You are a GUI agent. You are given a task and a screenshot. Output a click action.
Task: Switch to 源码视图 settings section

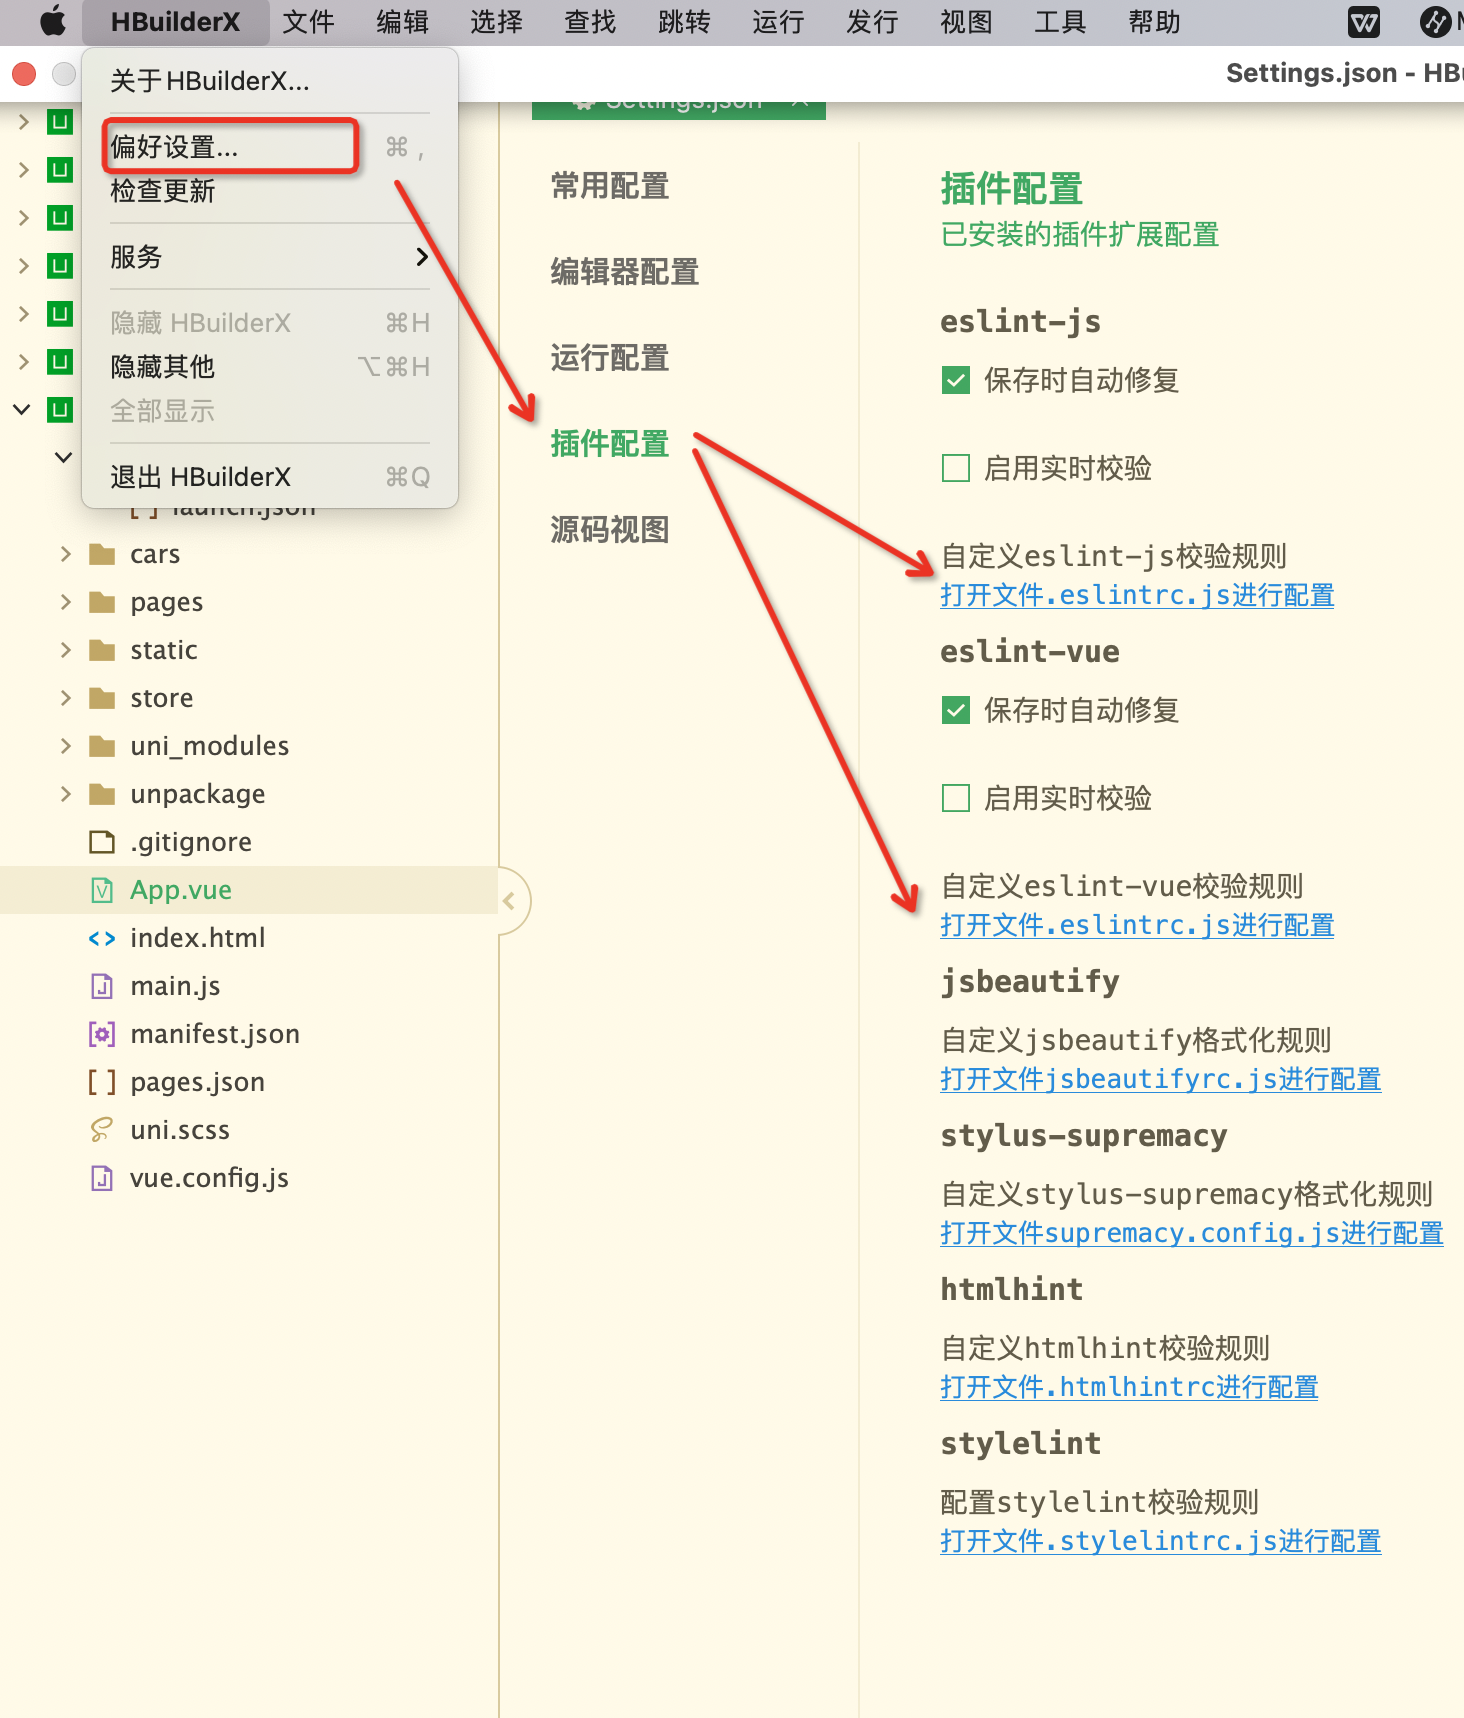(610, 530)
